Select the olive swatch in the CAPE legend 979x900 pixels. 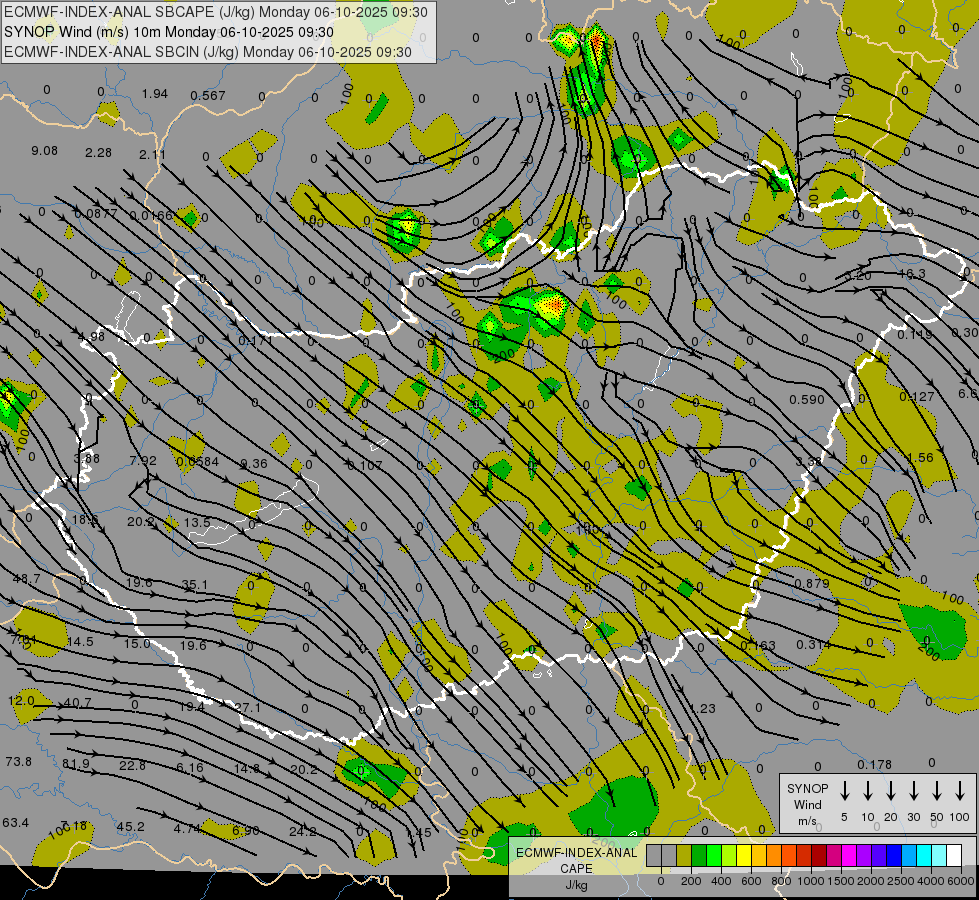684,855
